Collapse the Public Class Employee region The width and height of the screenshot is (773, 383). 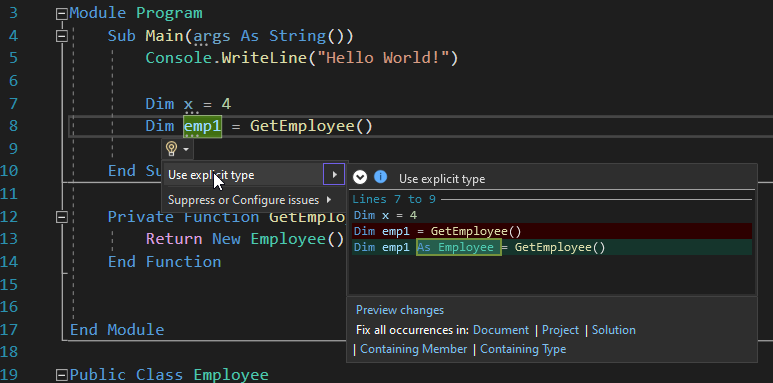tap(62, 375)
